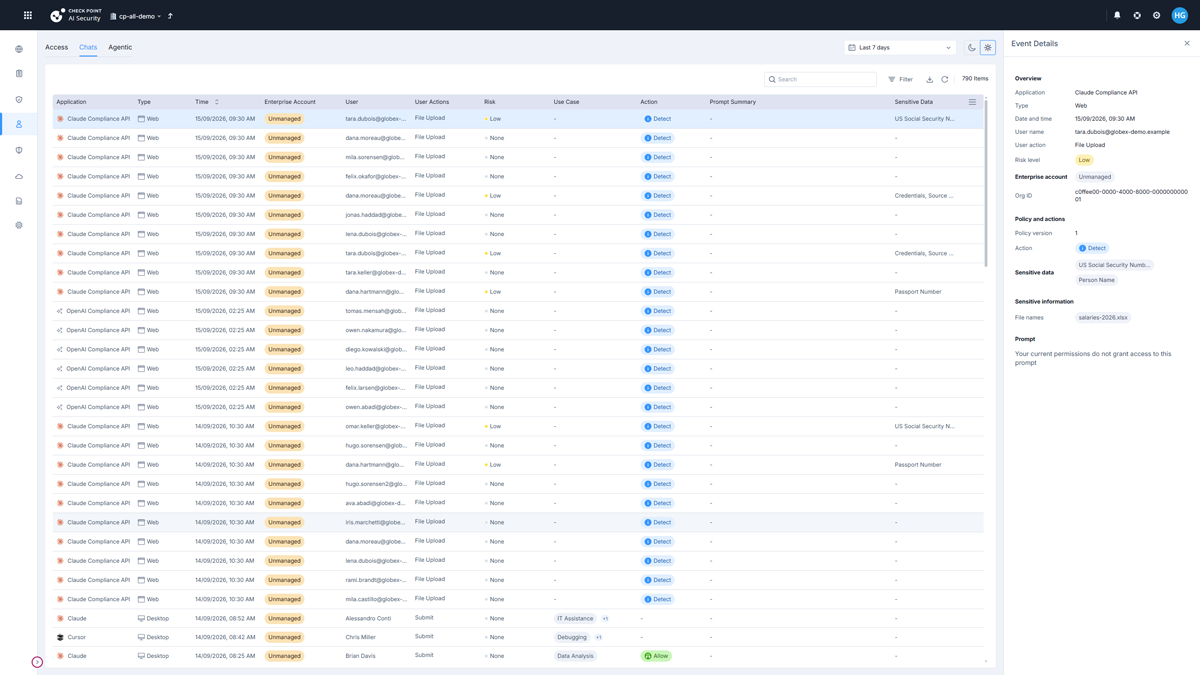Image resolution: width=1200 pixels, height=675 pixels.
Task: Download the events list
Action: click(x=929, y=79)
